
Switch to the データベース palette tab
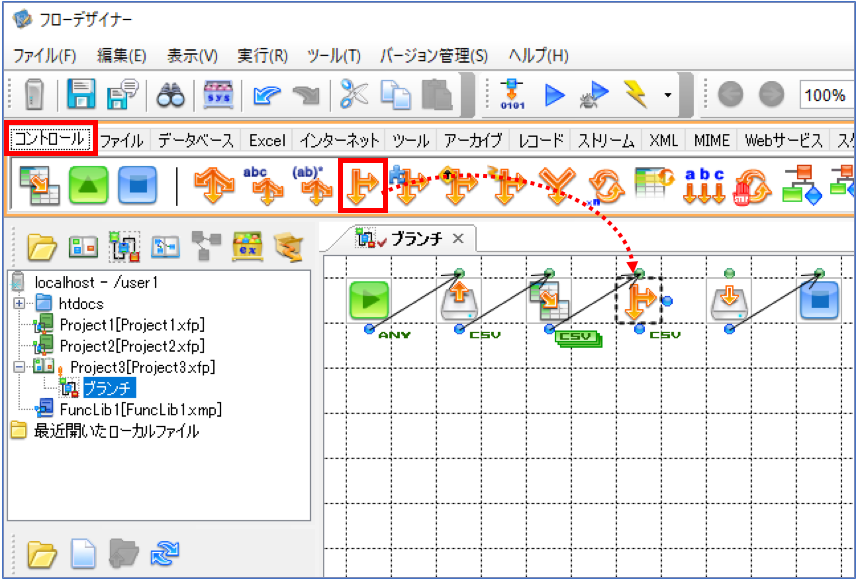click(196, 140)
